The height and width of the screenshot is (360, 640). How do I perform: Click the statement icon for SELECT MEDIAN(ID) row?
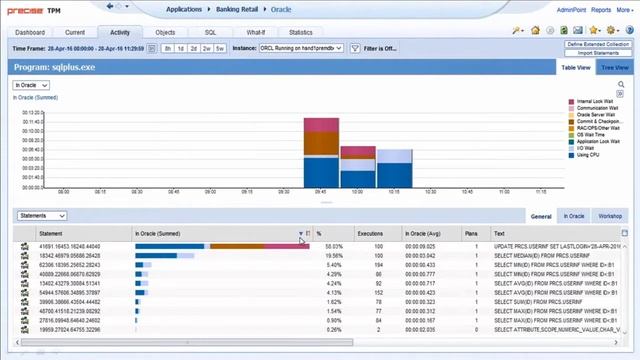[x=25, y=256]
